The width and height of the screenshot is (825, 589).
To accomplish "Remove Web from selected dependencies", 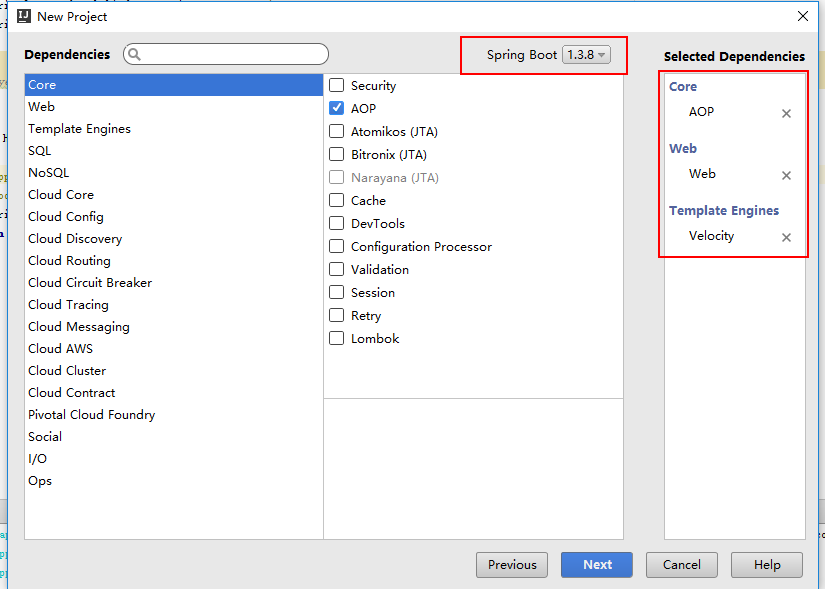I will point(786,175).
